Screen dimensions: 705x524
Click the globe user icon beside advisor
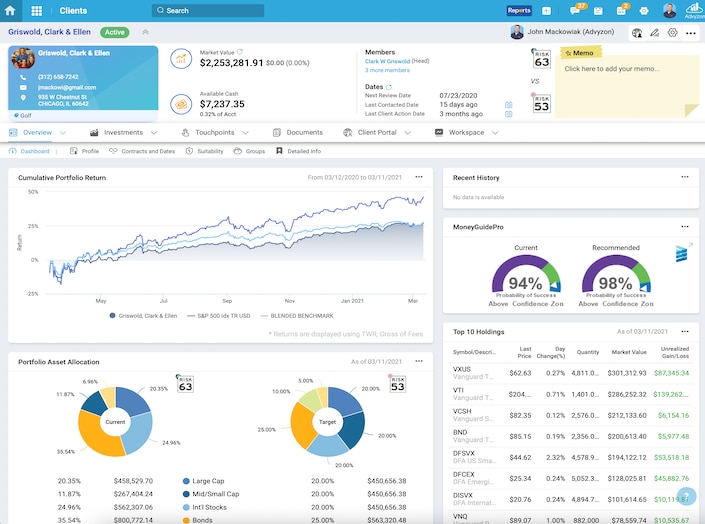tap(637, 33)
